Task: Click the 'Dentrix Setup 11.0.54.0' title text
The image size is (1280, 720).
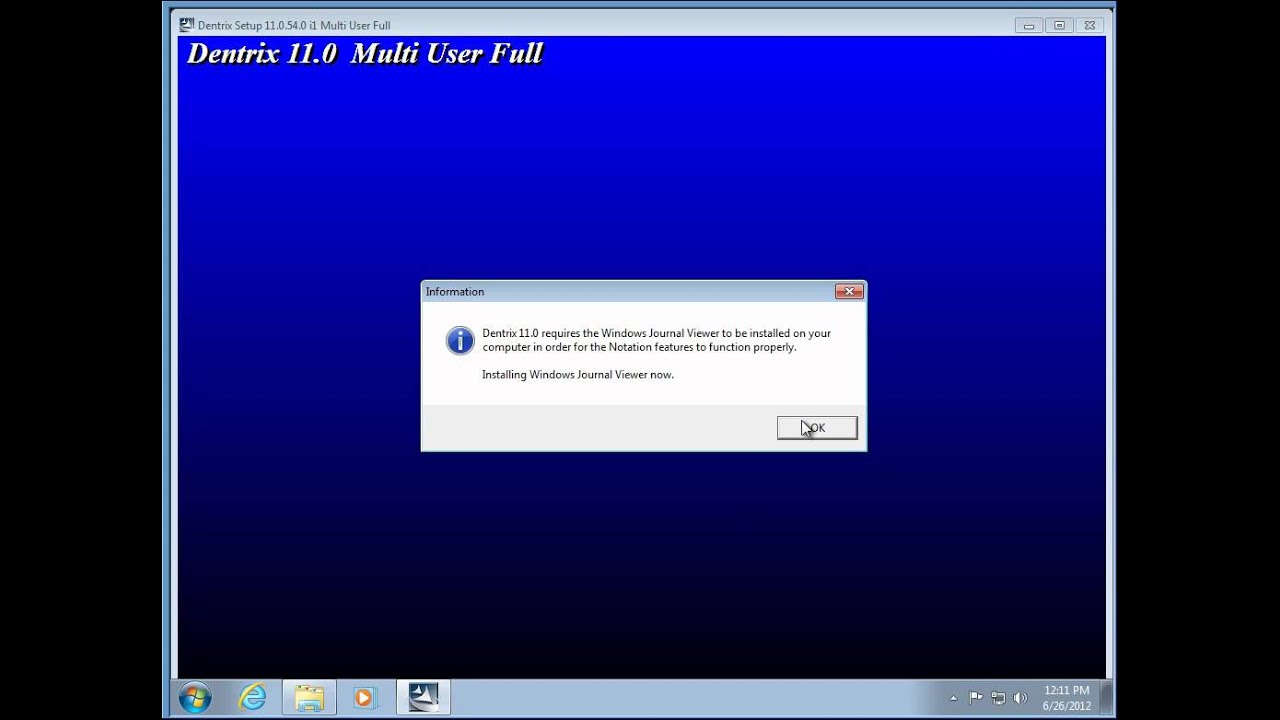Action: (294, 25)
